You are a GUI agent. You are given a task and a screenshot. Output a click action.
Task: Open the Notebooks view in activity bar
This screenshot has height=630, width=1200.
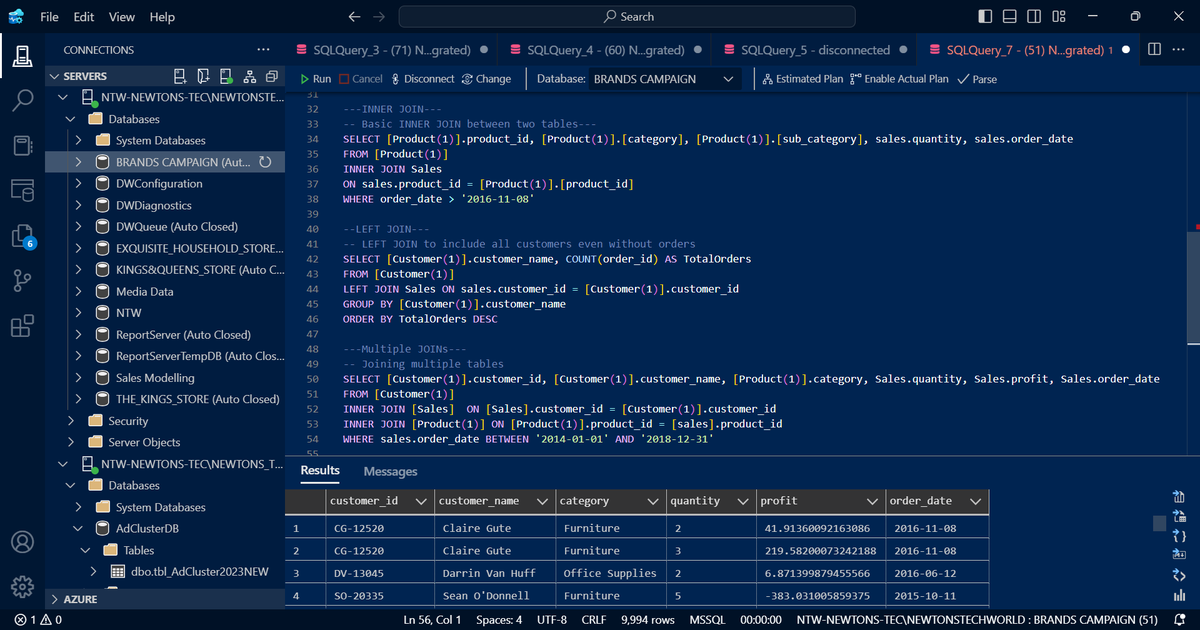coord(22,145)
